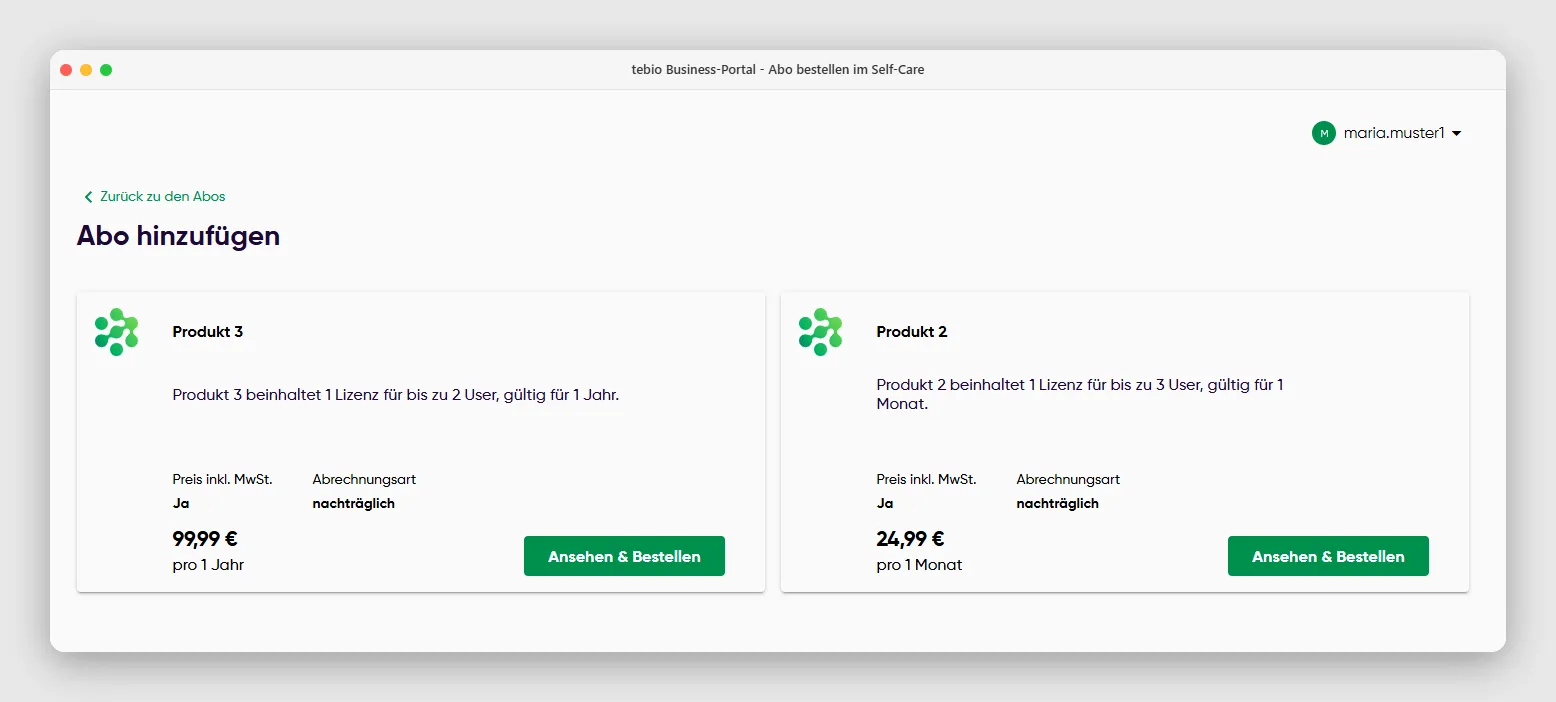Click Ja value in Produkt 3 card
1556x702 pixels.
[181, 504]
